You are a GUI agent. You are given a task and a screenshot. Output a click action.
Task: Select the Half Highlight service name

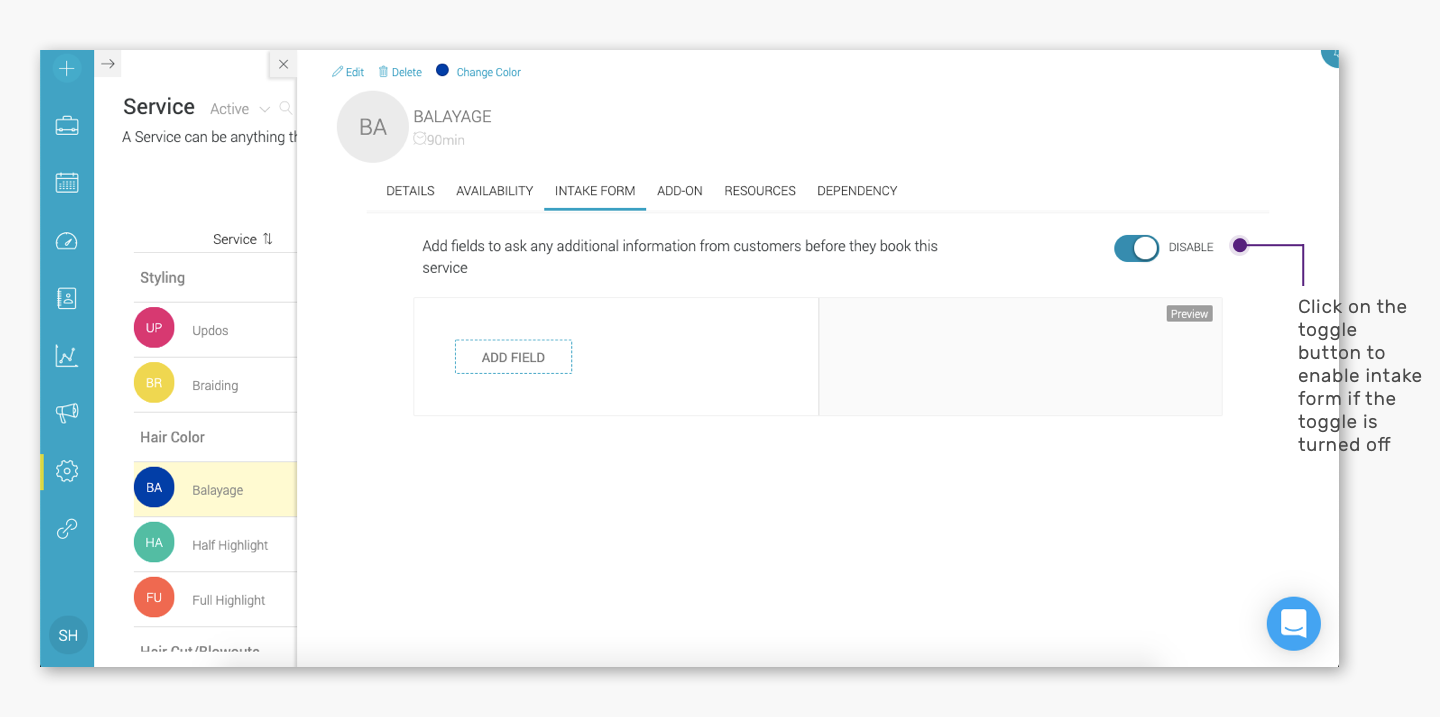pyautogui.click(x=230, y=545)
